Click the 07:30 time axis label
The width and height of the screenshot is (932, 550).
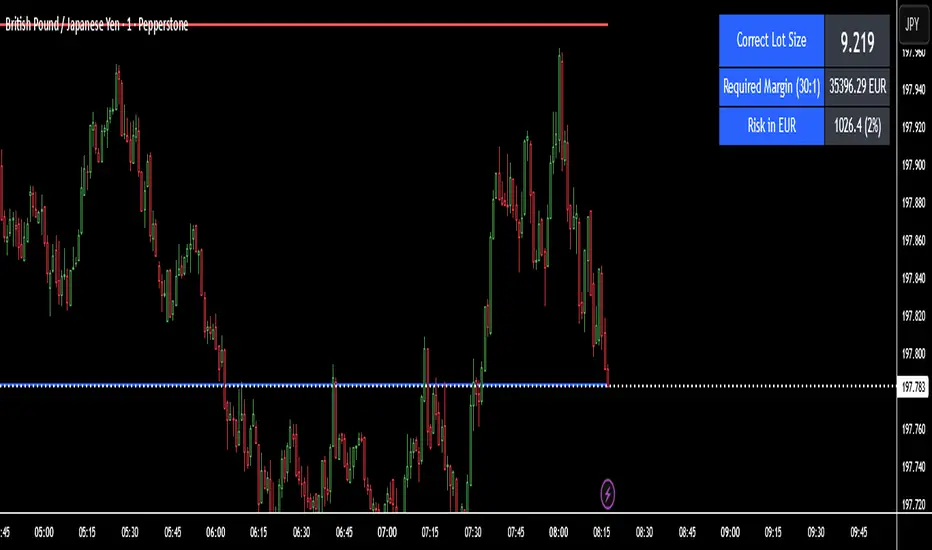point(473,532)
